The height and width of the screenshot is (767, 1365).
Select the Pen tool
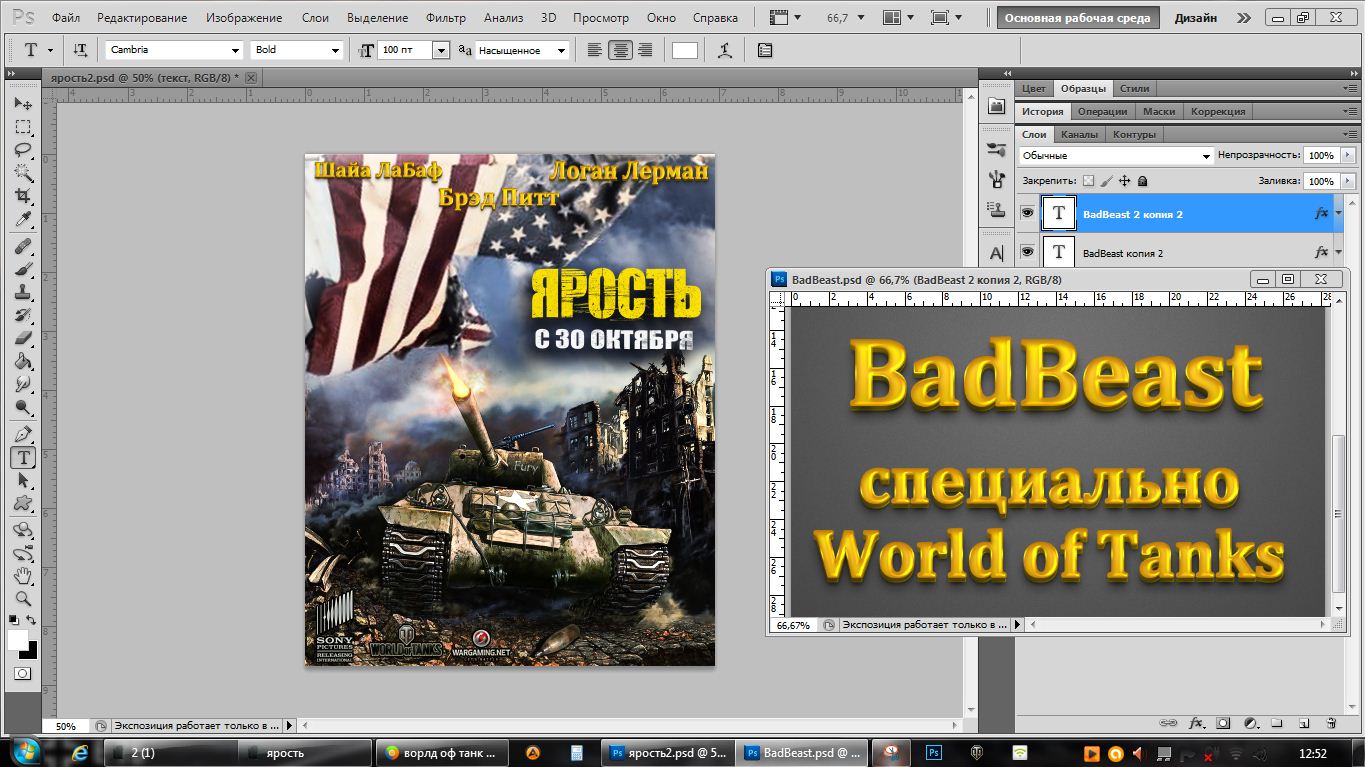(x=23, y=434)
